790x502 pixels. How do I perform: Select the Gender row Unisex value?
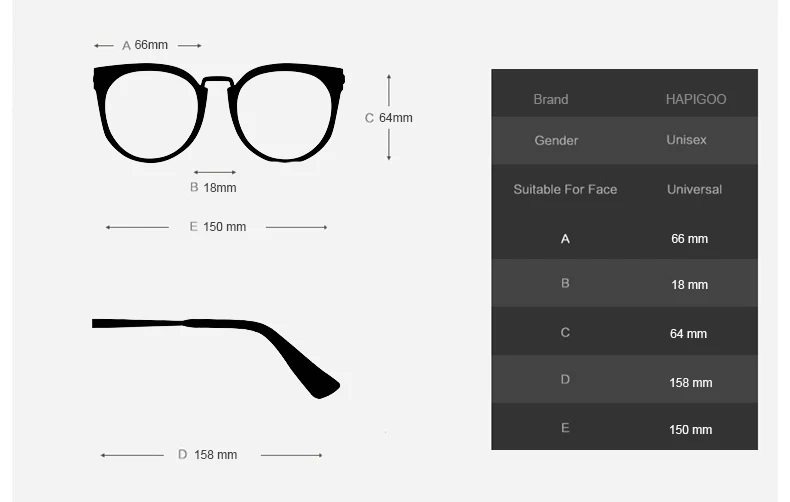pos(686,140)
